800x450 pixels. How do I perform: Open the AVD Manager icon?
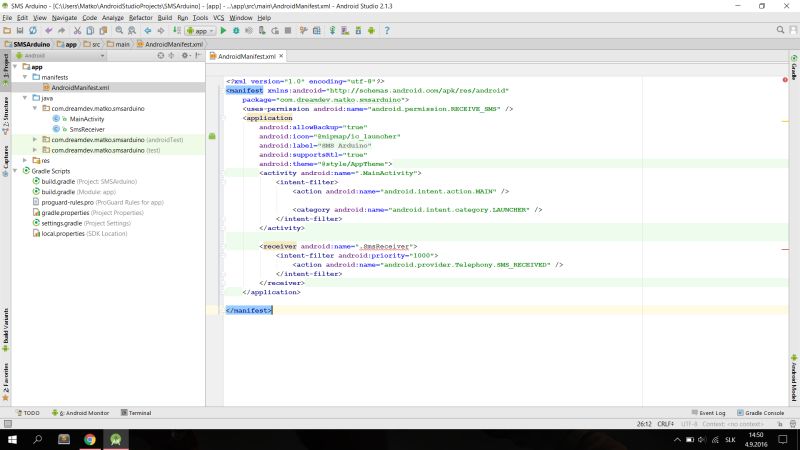pos(345,31)
